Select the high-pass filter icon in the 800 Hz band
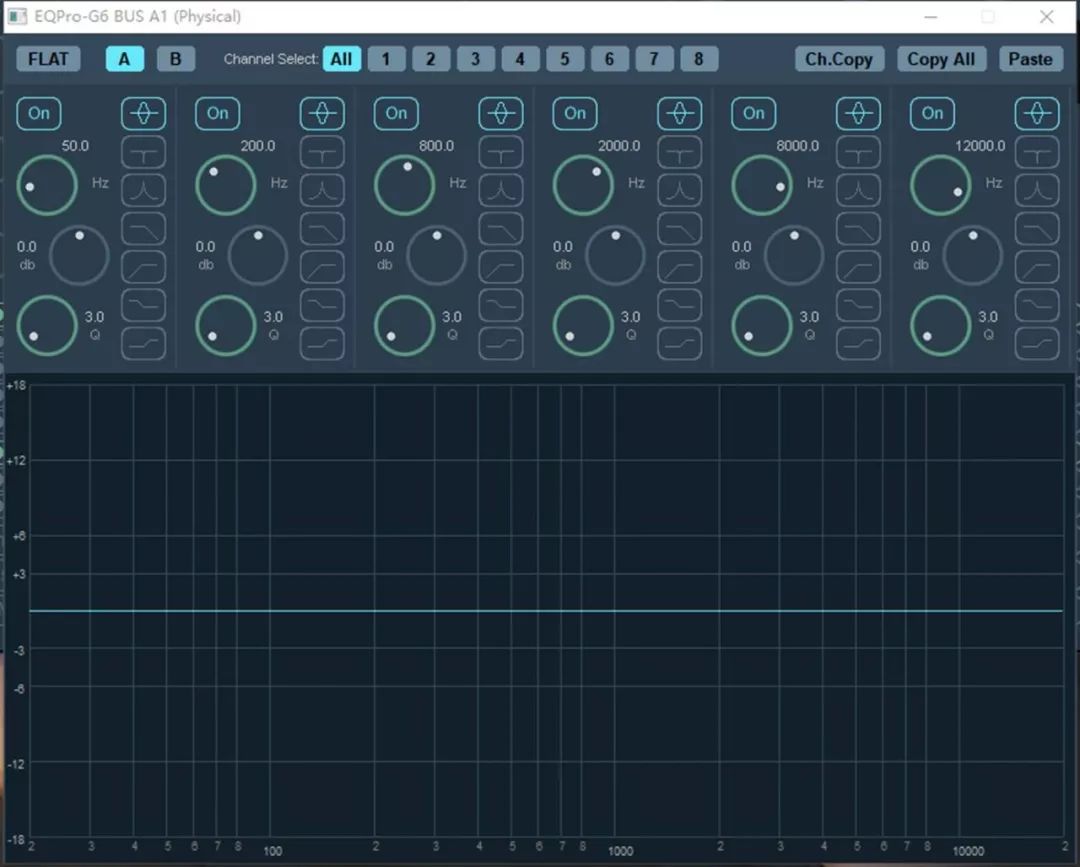Screen dimensions: 1080x867 tap(500, 267)
